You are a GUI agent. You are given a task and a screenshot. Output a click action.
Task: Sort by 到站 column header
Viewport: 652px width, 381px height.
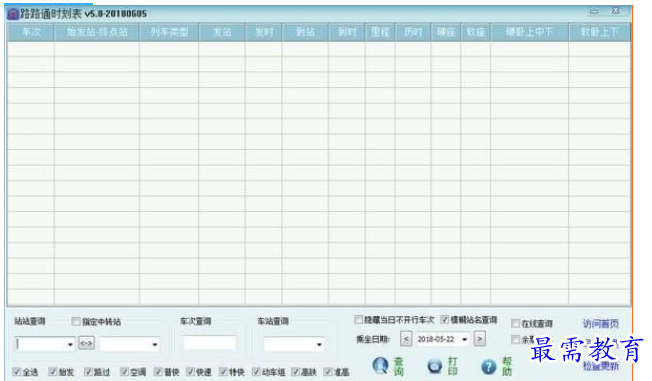(305, 32)
